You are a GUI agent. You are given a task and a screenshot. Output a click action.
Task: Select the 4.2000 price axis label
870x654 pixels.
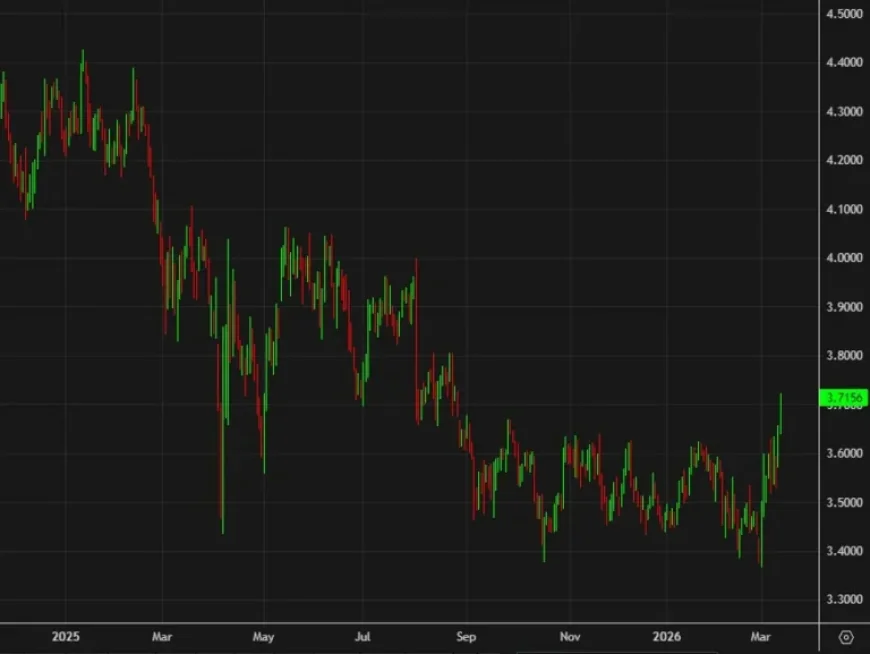point(843,160)
